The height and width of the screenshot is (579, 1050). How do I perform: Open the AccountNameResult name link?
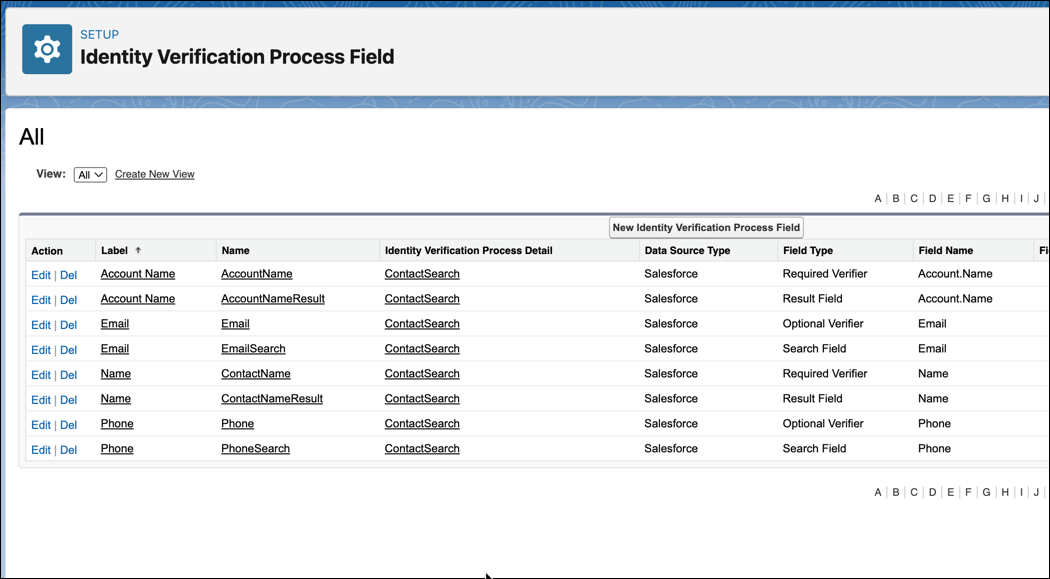click(x=273, y=299)
